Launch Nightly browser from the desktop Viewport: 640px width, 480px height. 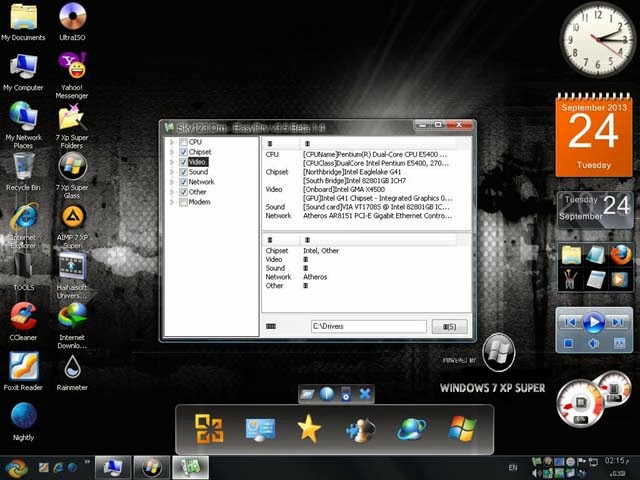(23, 422)
